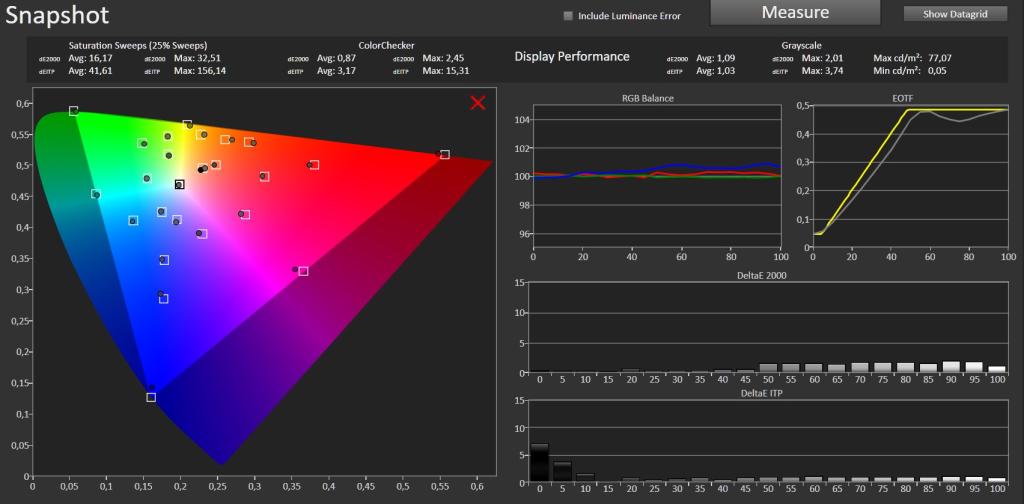Select the cyan target square marker
This screenshot has width=1024, height=504.
pos(96,194)
